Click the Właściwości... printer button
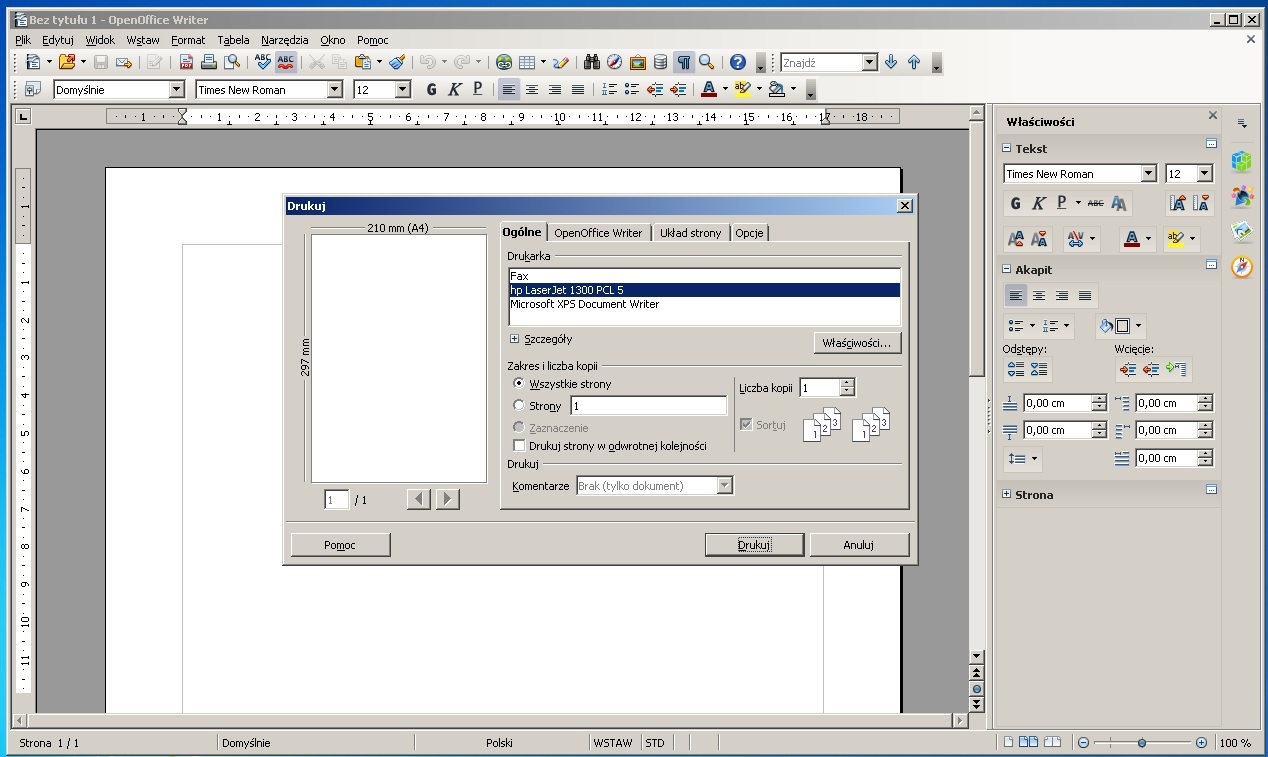 click(857, 343)
